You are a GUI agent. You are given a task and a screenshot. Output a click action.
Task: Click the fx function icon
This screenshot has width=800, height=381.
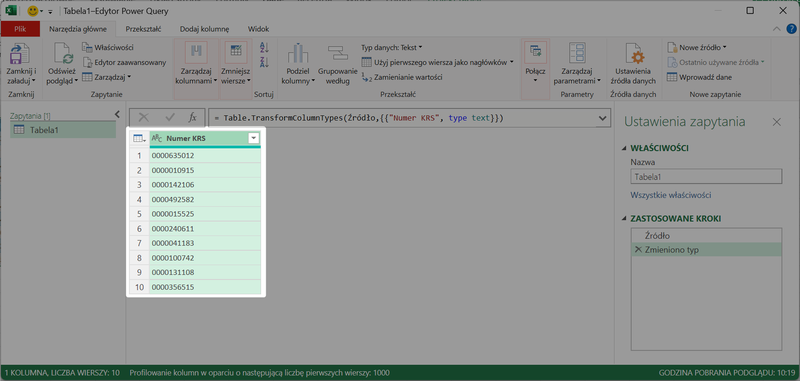pos(192,118)
